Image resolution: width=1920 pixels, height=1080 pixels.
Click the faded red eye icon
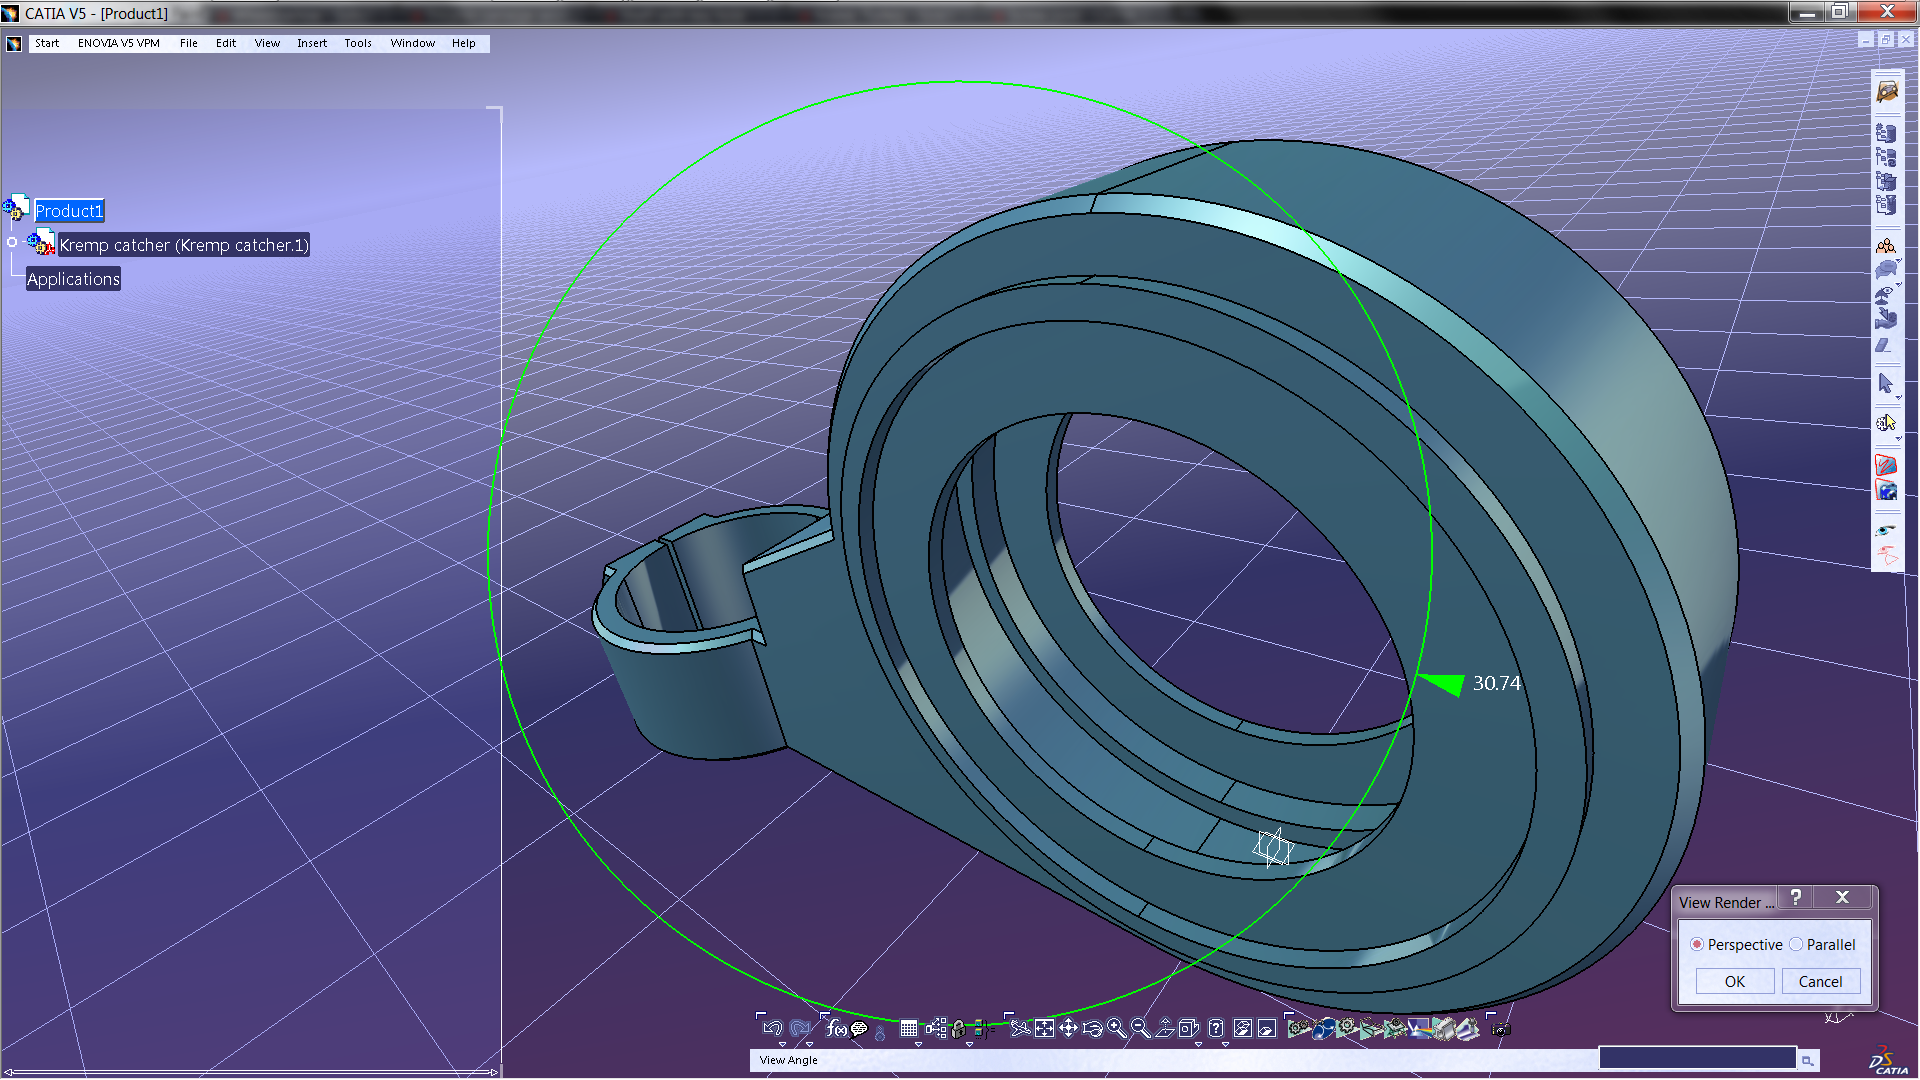coord(1886,555)
